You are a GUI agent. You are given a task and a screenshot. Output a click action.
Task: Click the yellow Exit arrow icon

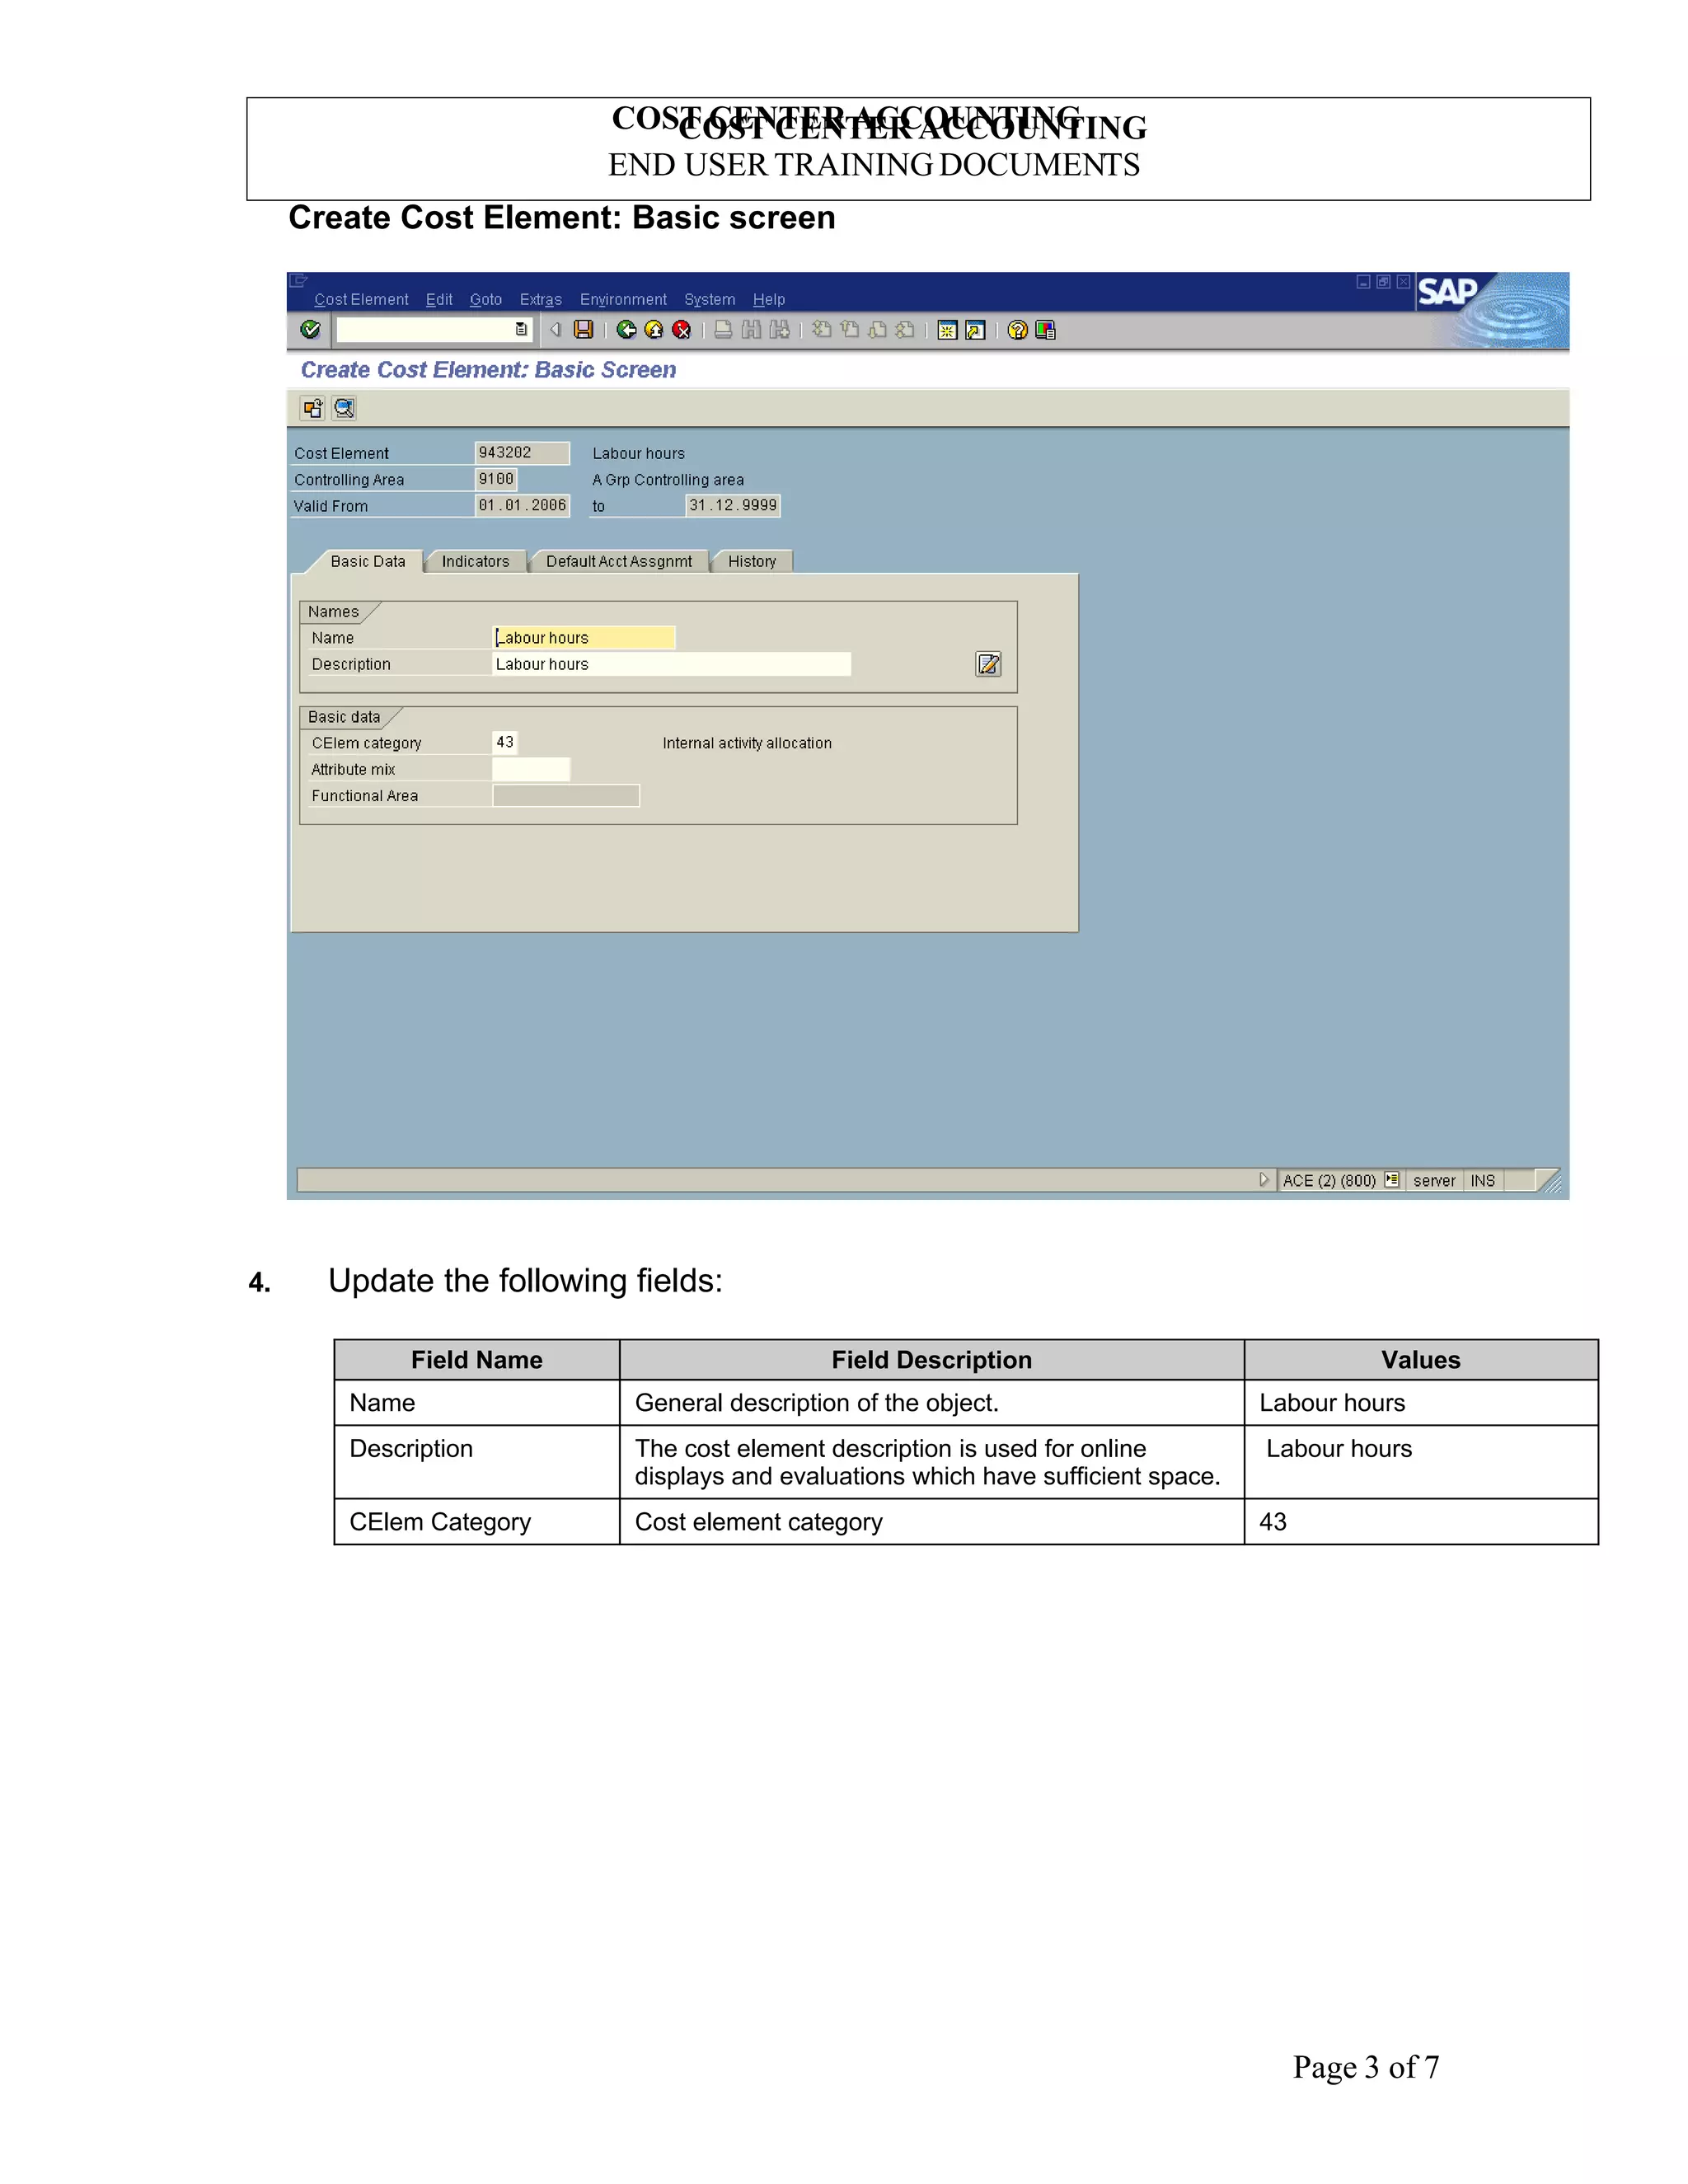tap(654, 330)
